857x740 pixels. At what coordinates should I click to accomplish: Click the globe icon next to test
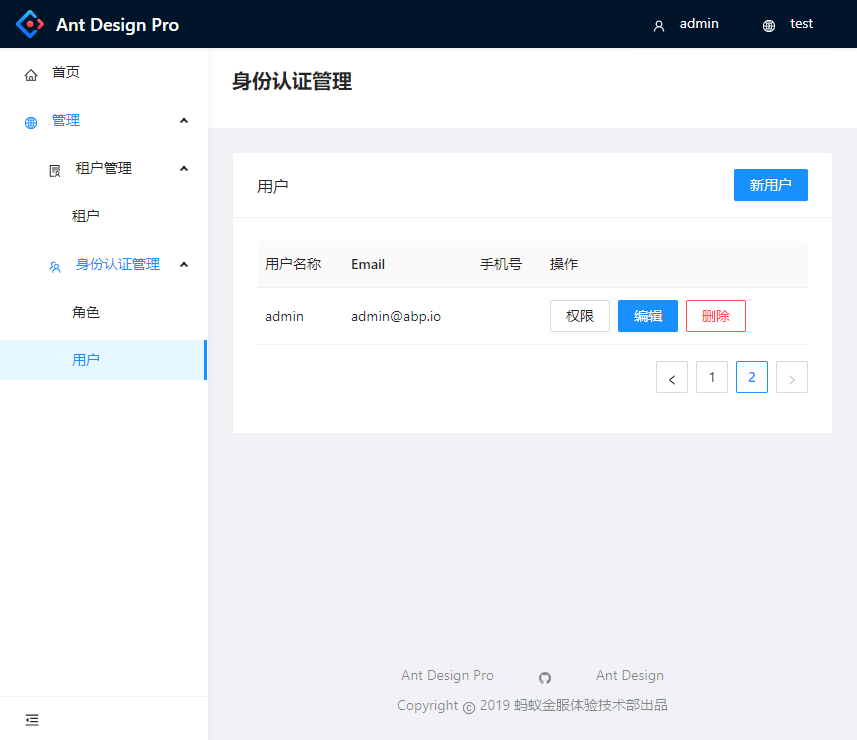(x=769, y=26)
